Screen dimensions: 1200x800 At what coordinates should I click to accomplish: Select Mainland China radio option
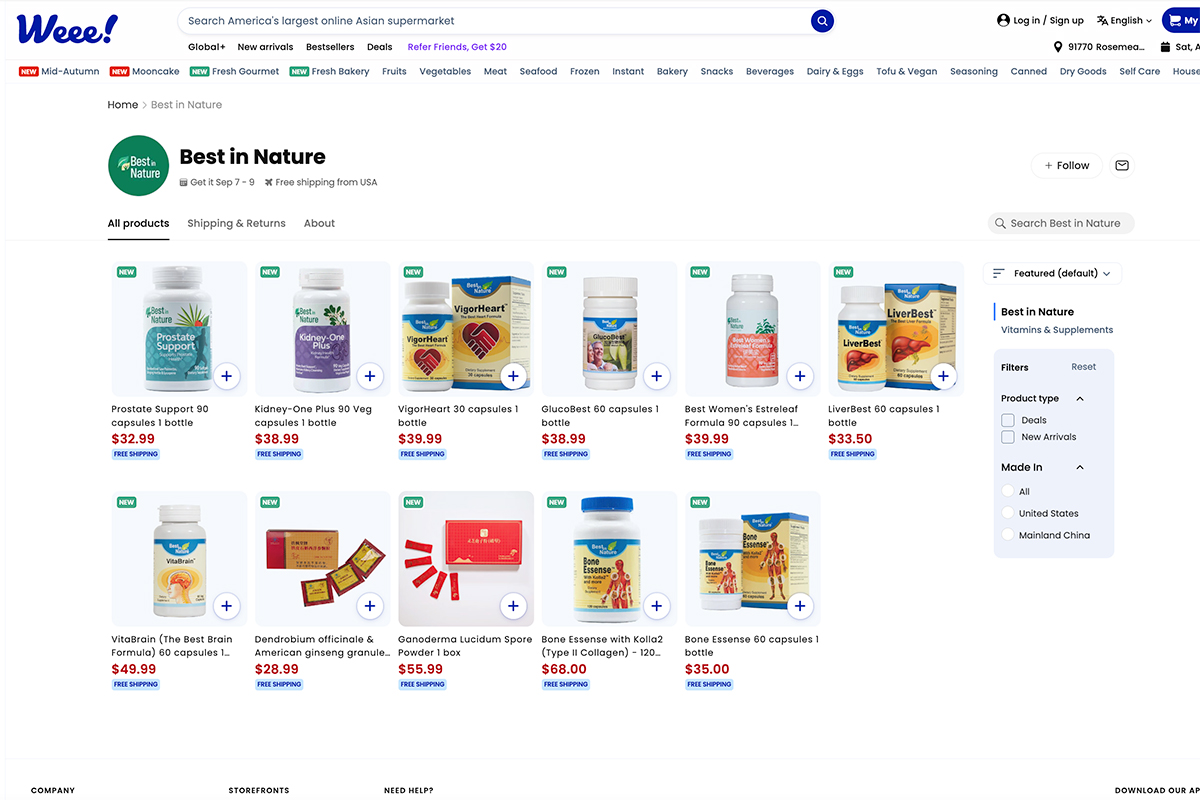(1008, 535)
